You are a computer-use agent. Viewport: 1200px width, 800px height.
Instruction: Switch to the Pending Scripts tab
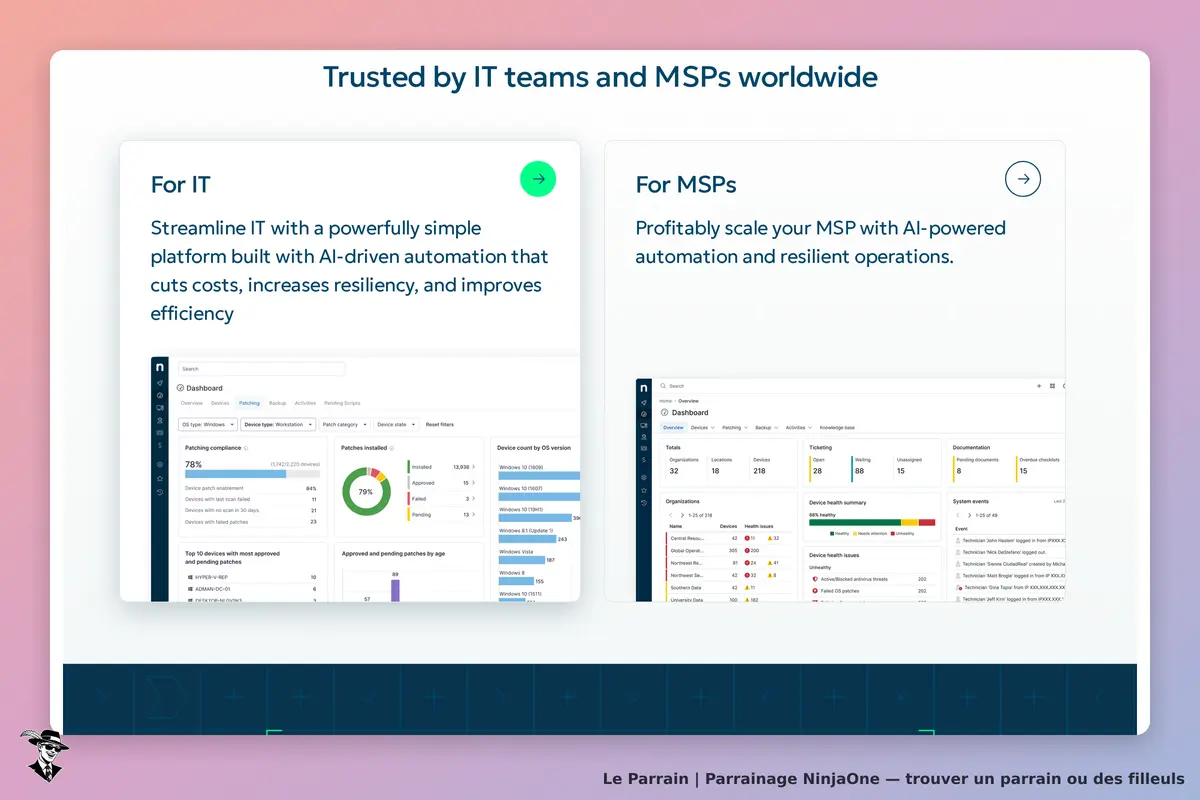(x=342, y=403)
